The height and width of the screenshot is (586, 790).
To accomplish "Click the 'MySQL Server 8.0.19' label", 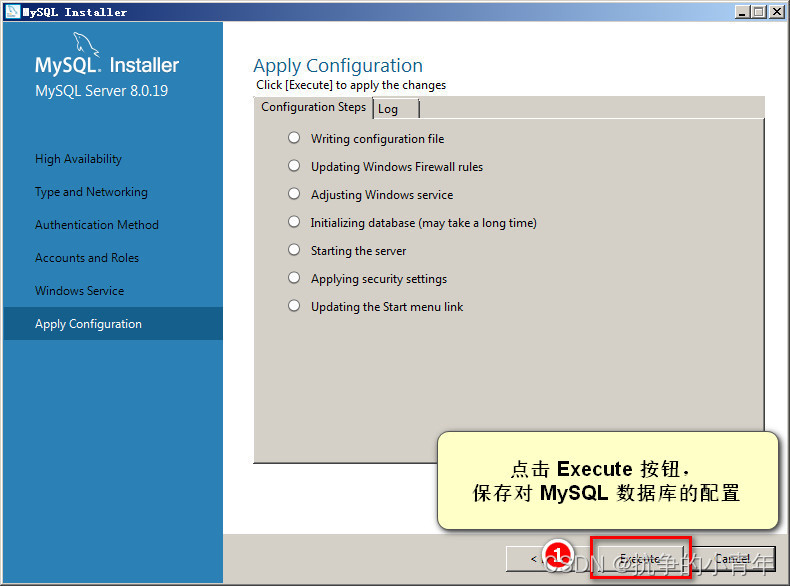I will (101, 91).
